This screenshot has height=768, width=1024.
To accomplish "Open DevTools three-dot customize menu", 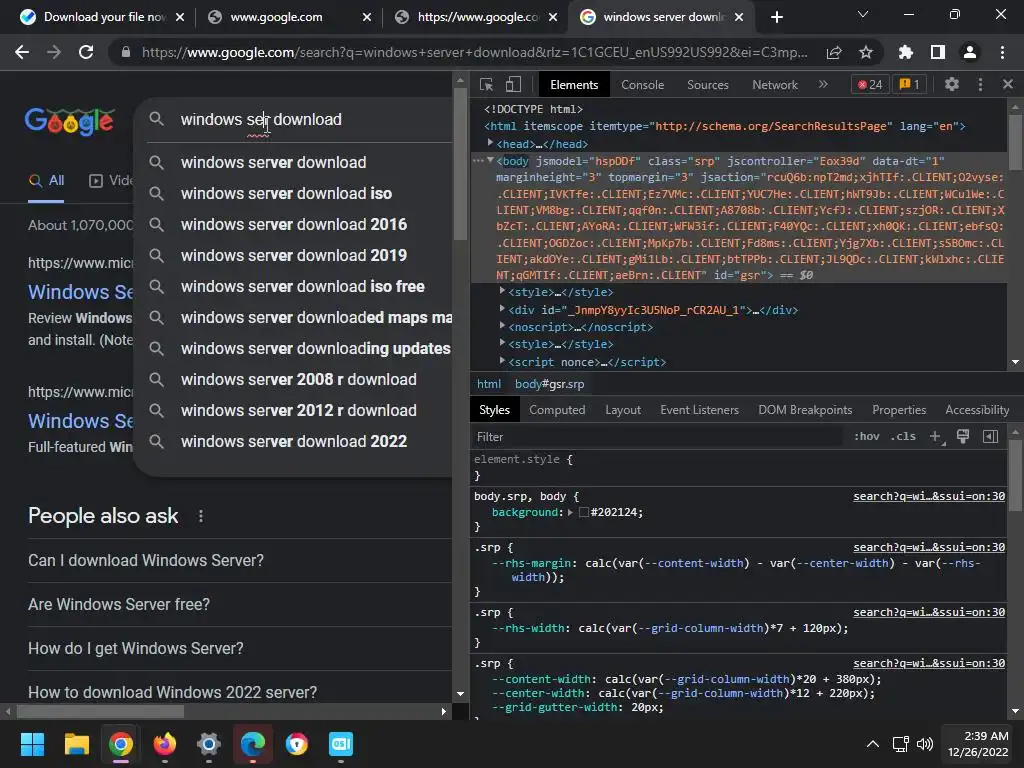I will [980, 84].
